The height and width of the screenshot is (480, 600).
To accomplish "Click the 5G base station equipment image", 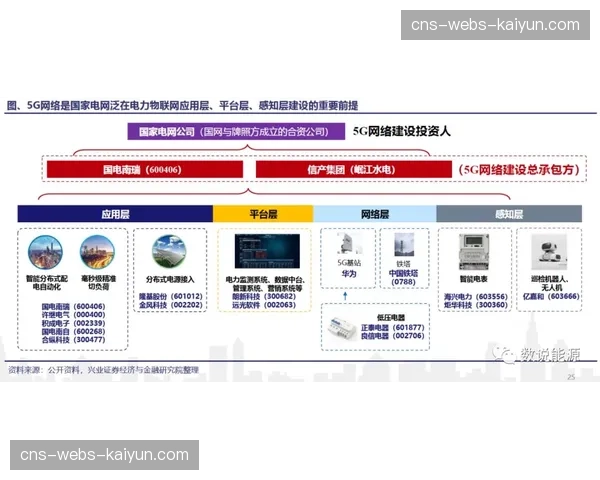I will 349,243.
